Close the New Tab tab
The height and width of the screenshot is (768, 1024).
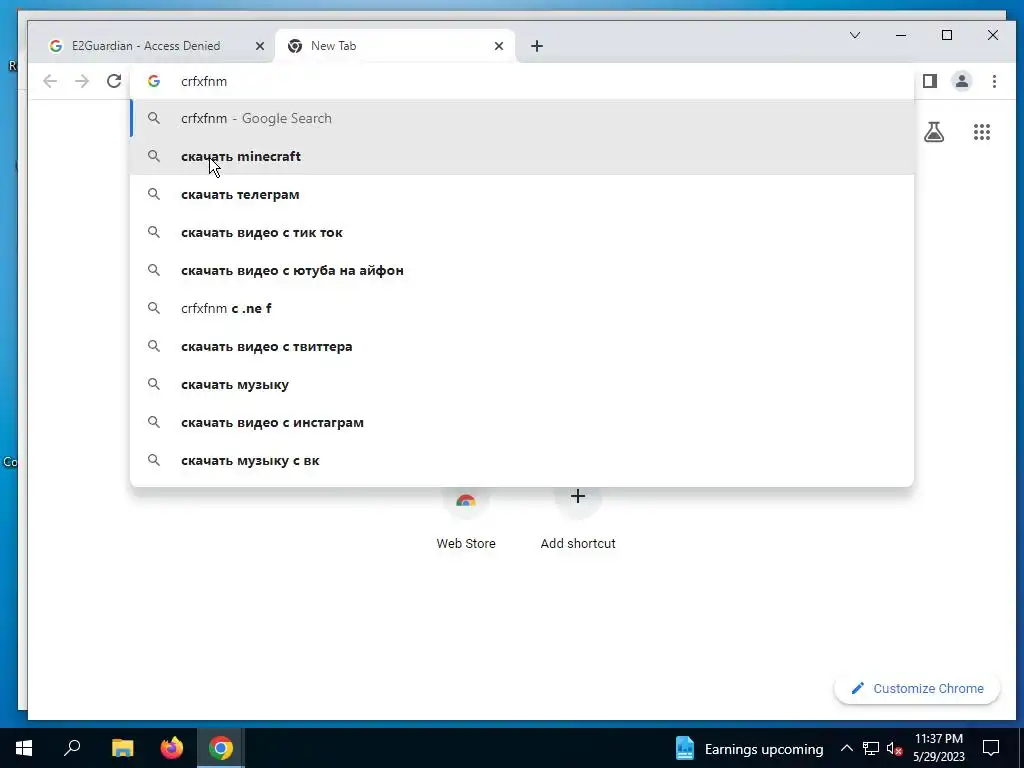coord(498,46)
